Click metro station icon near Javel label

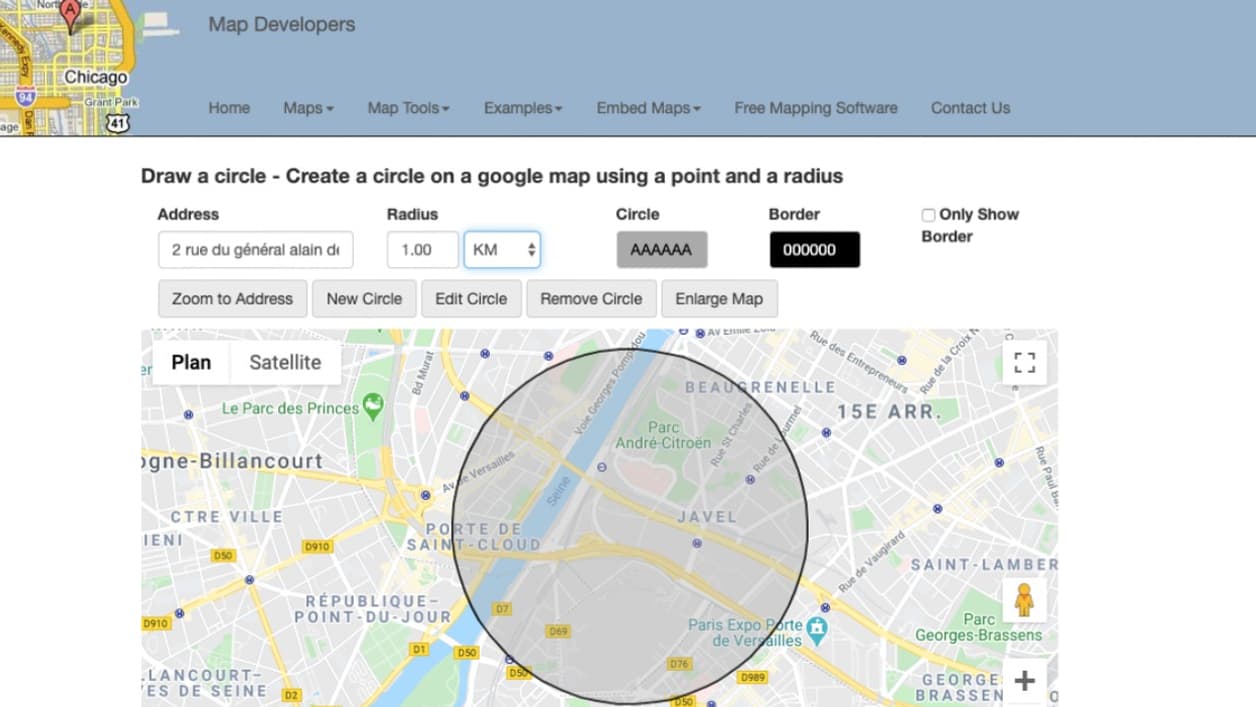pyautogui.click(x=697, y=544)
